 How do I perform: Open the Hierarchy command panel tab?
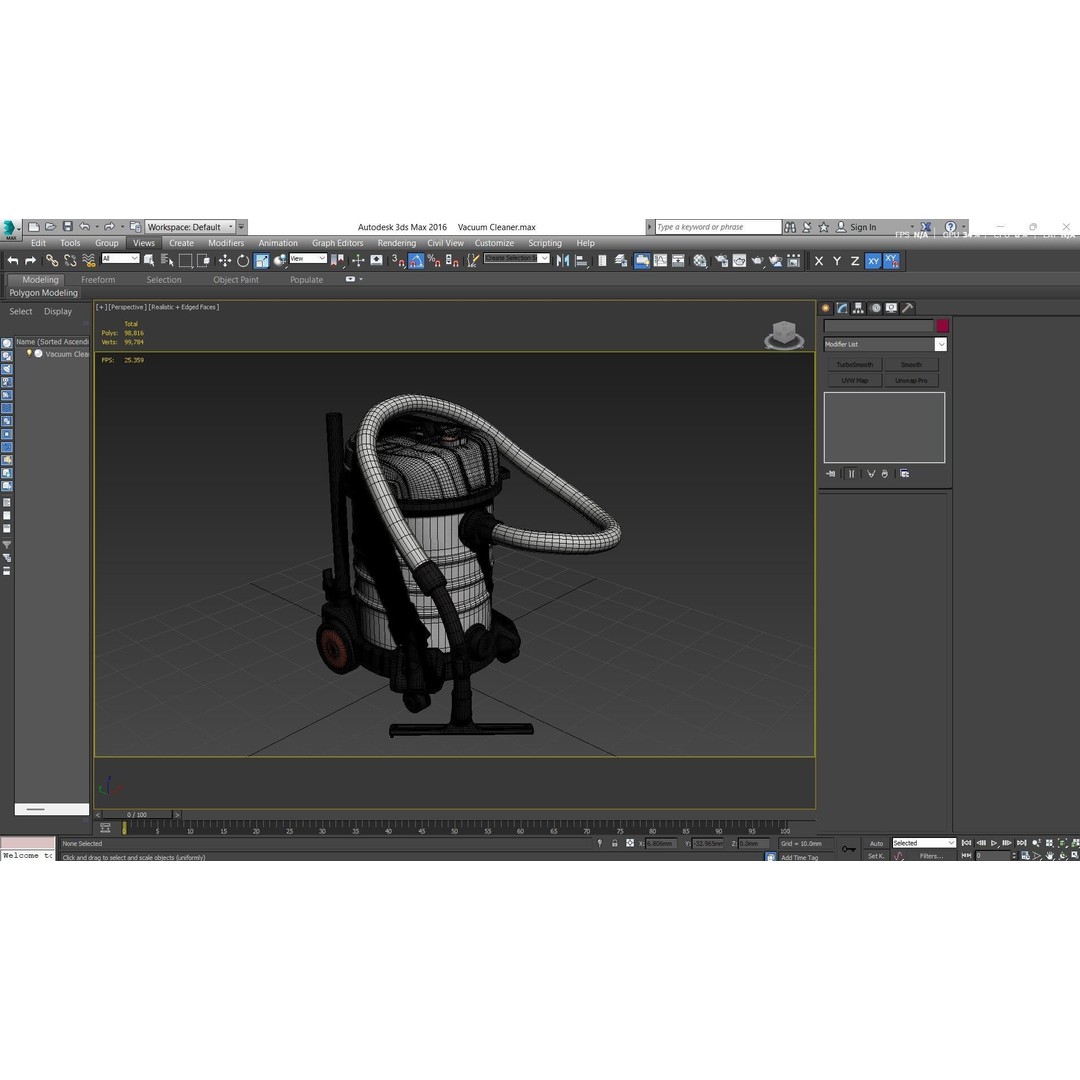click(x=858, y=309)
